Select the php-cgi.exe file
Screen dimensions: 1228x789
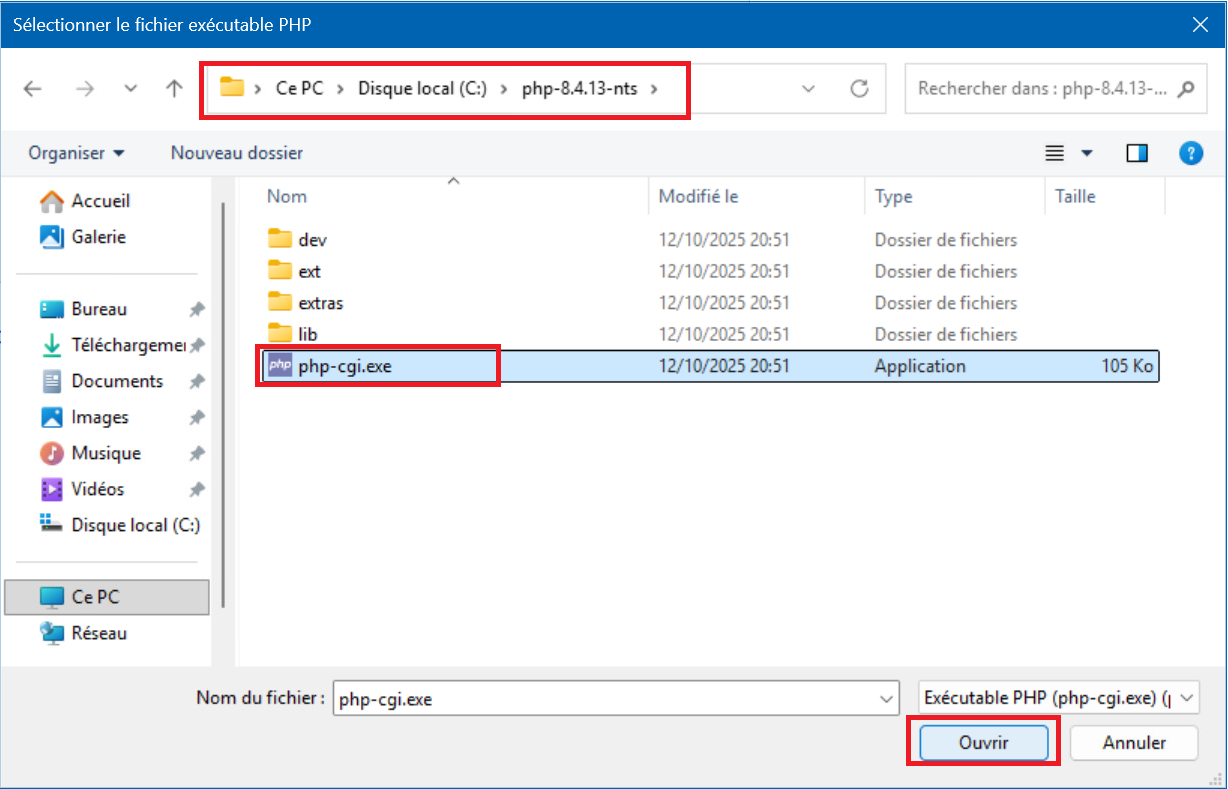tap(345, 366)
